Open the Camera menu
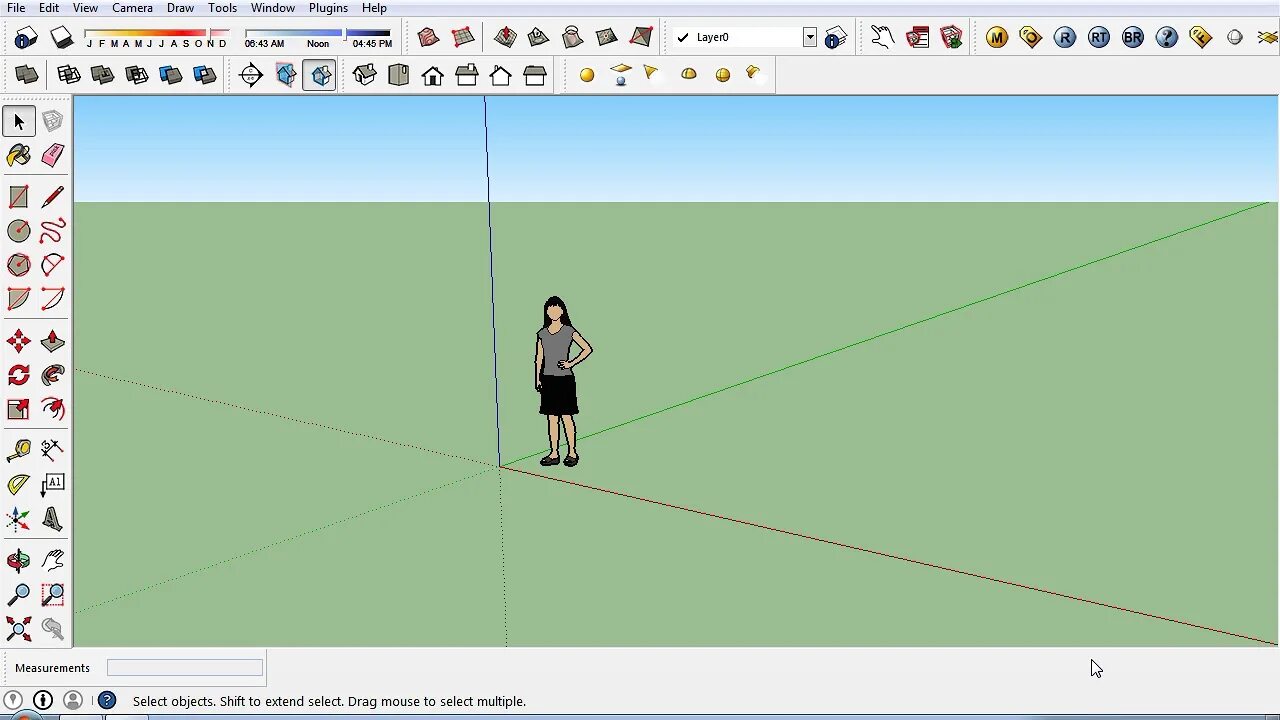This screenshot has width=1280, height=720. tap(132, 8)
